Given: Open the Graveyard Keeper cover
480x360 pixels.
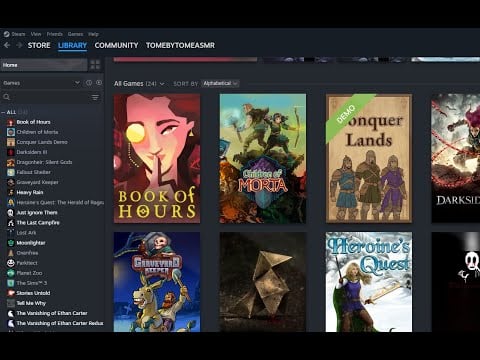Looking at the screenshot, I should 157,282.
